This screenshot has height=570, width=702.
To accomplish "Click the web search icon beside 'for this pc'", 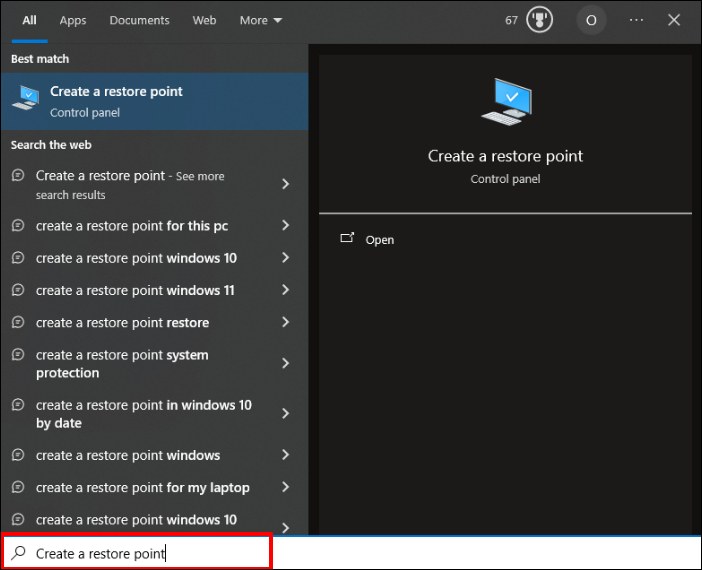I will click(x=18, y=226).
